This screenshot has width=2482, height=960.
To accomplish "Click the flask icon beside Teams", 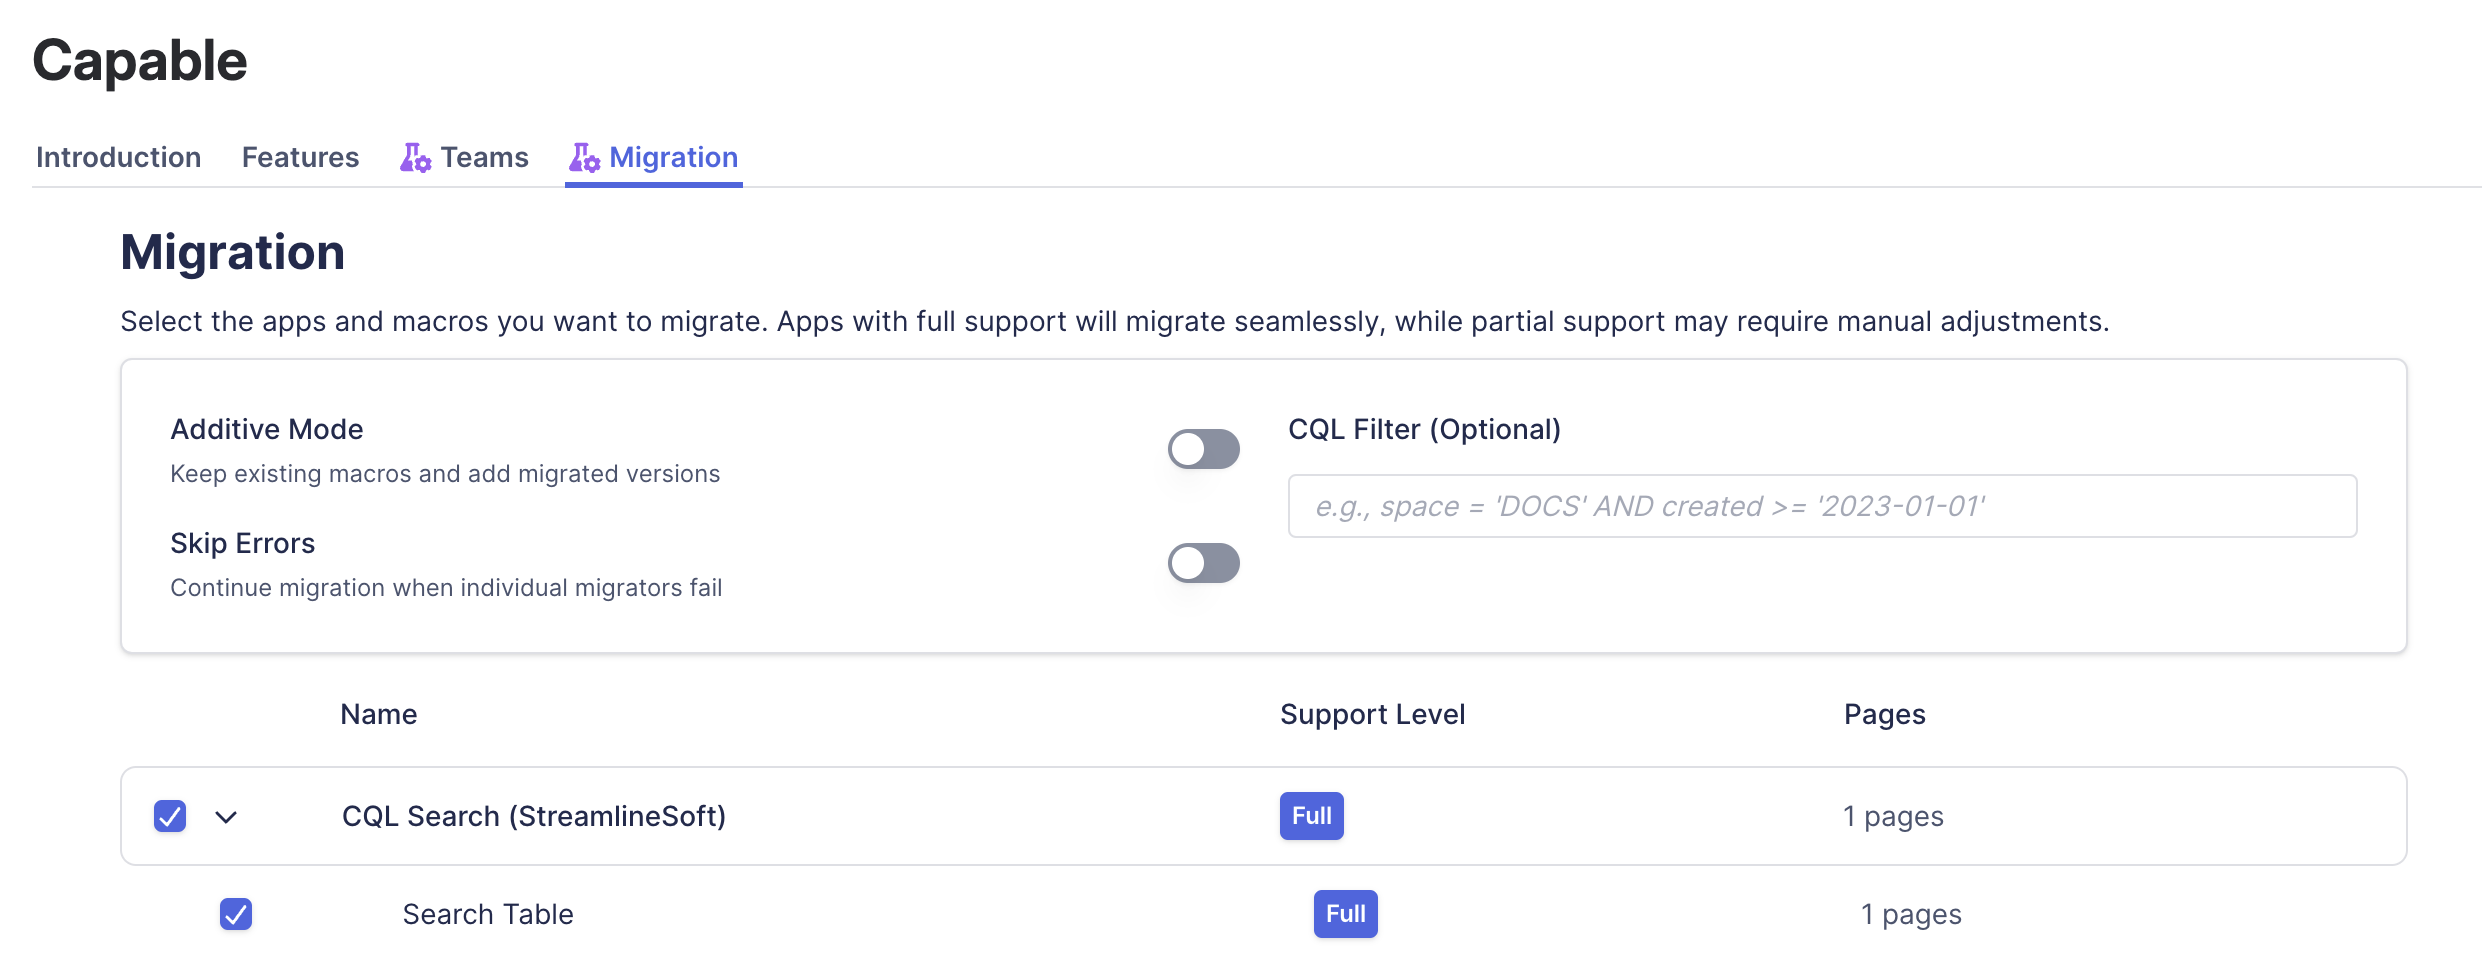I will 415,158.
